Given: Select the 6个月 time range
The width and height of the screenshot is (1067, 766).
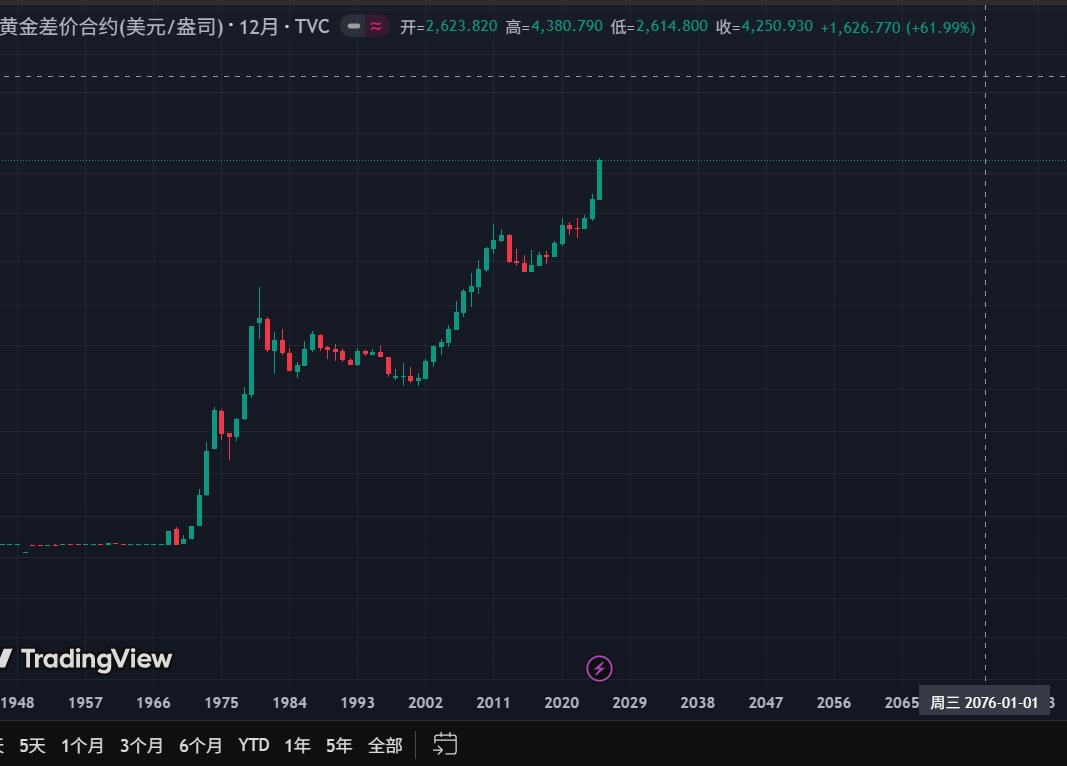Looking at the screenshot, I should [200, 746].
